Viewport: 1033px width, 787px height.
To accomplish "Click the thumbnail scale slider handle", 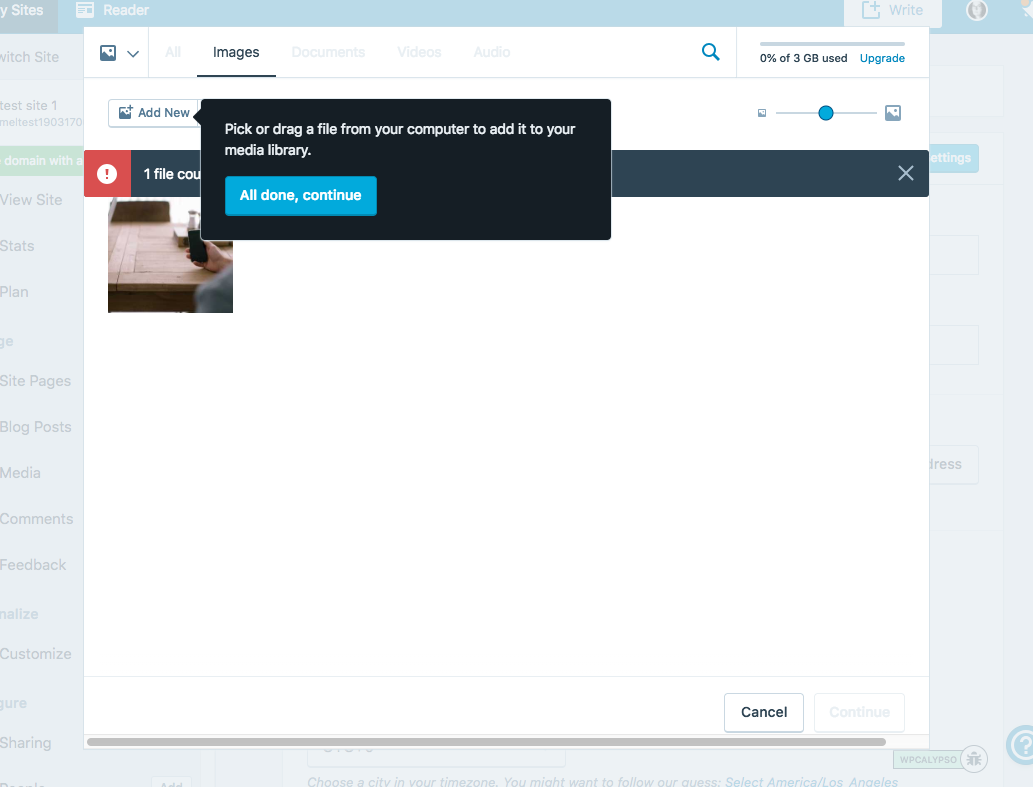I will pos(825,113).
